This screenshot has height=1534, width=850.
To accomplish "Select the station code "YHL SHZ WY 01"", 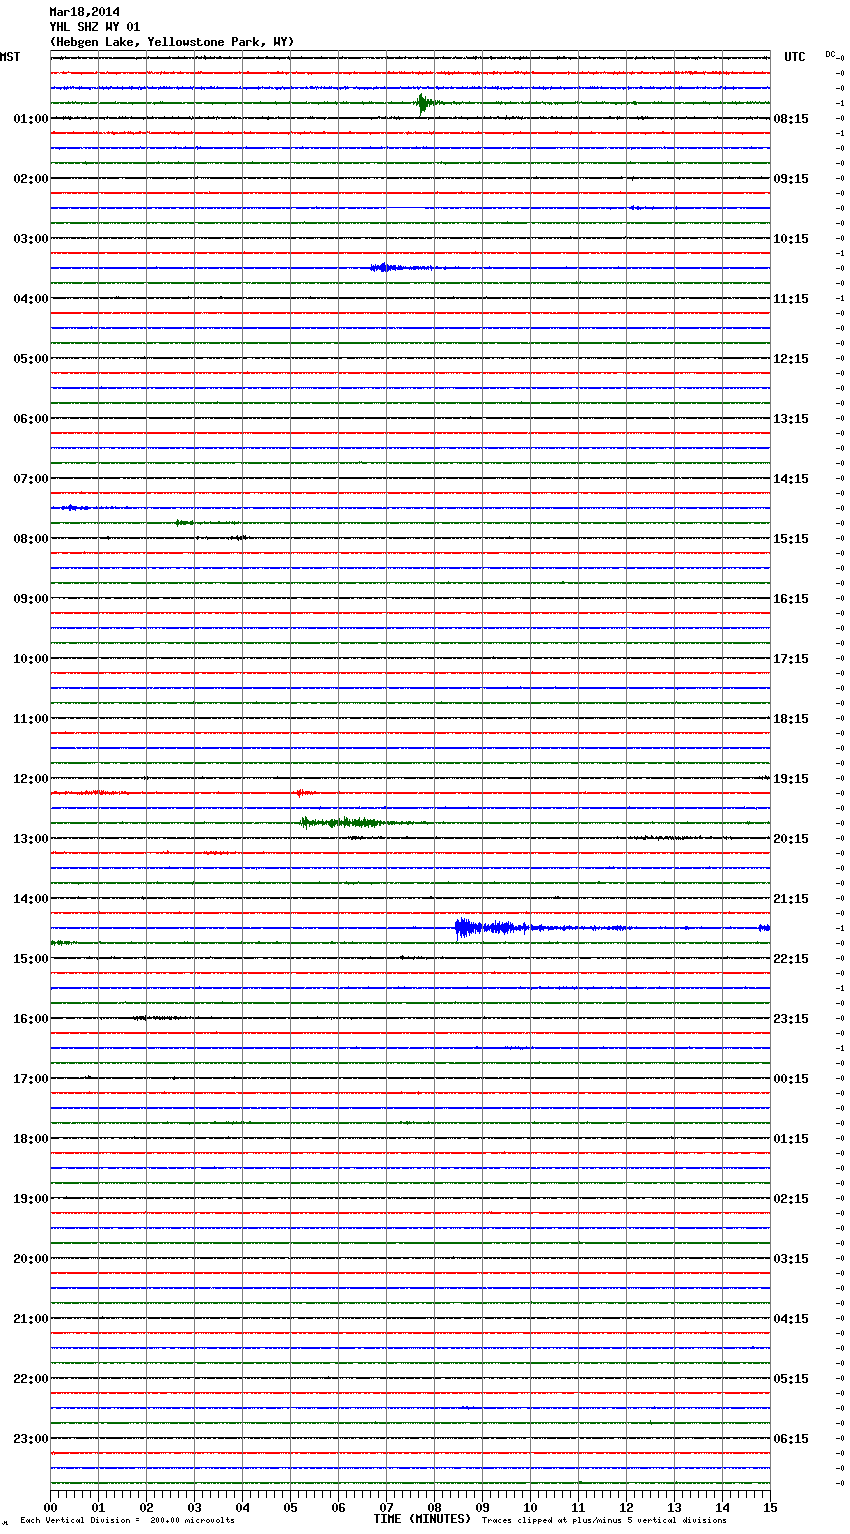I will point(95,27).
